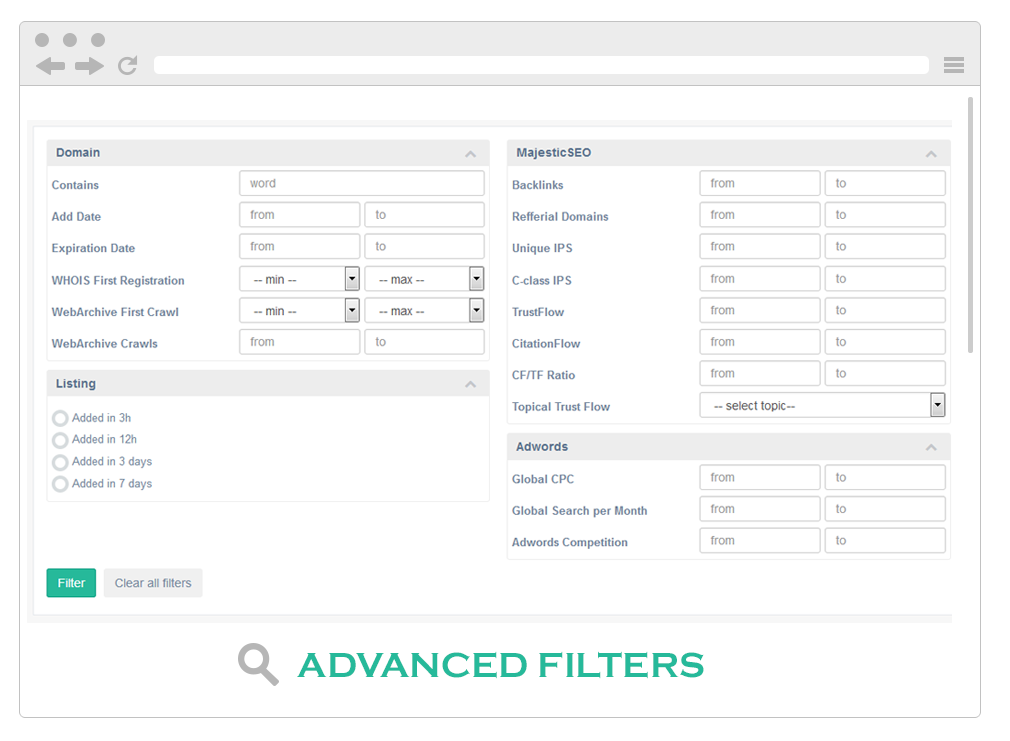The image size is (1010, 741).
Task: Select the Added in 12h option
Action: (60, 440)
